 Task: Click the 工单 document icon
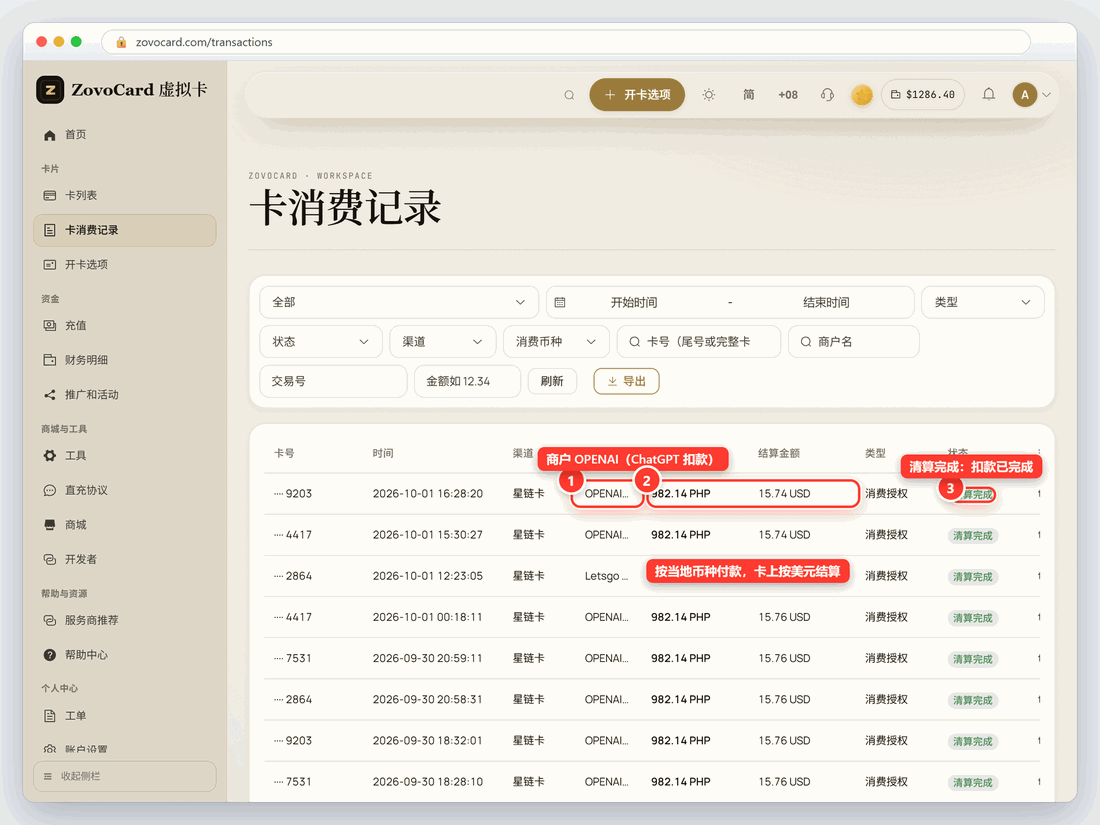point(50,716)
